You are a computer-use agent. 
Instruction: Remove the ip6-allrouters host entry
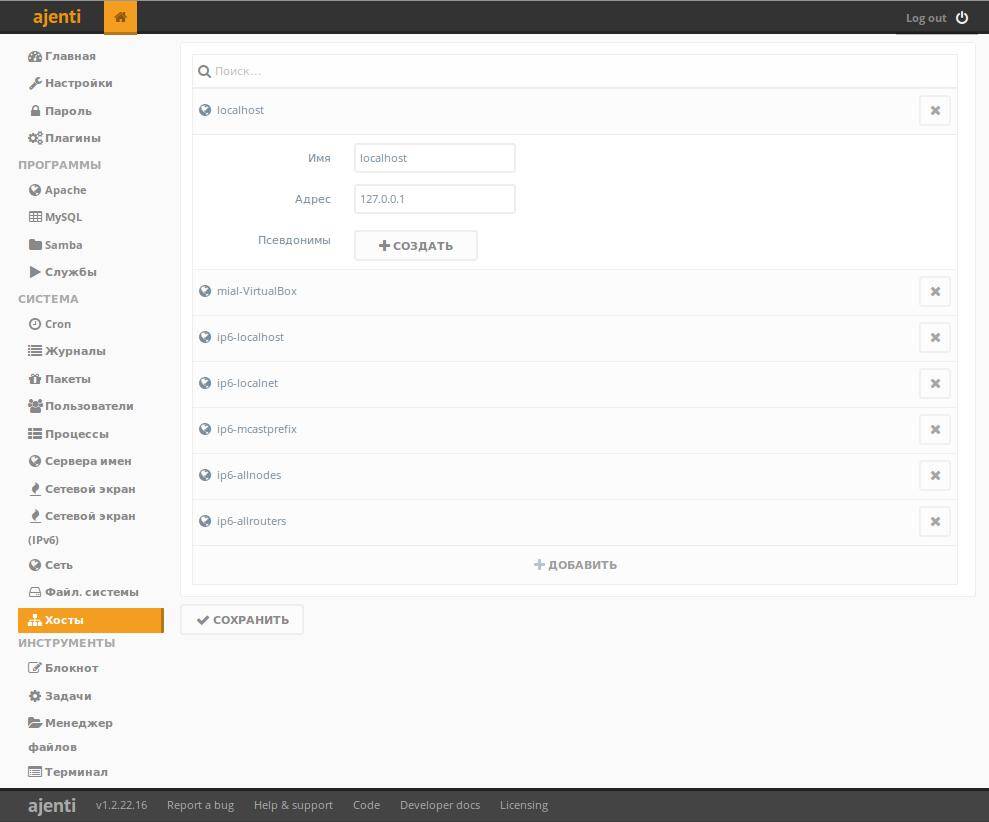934,522
